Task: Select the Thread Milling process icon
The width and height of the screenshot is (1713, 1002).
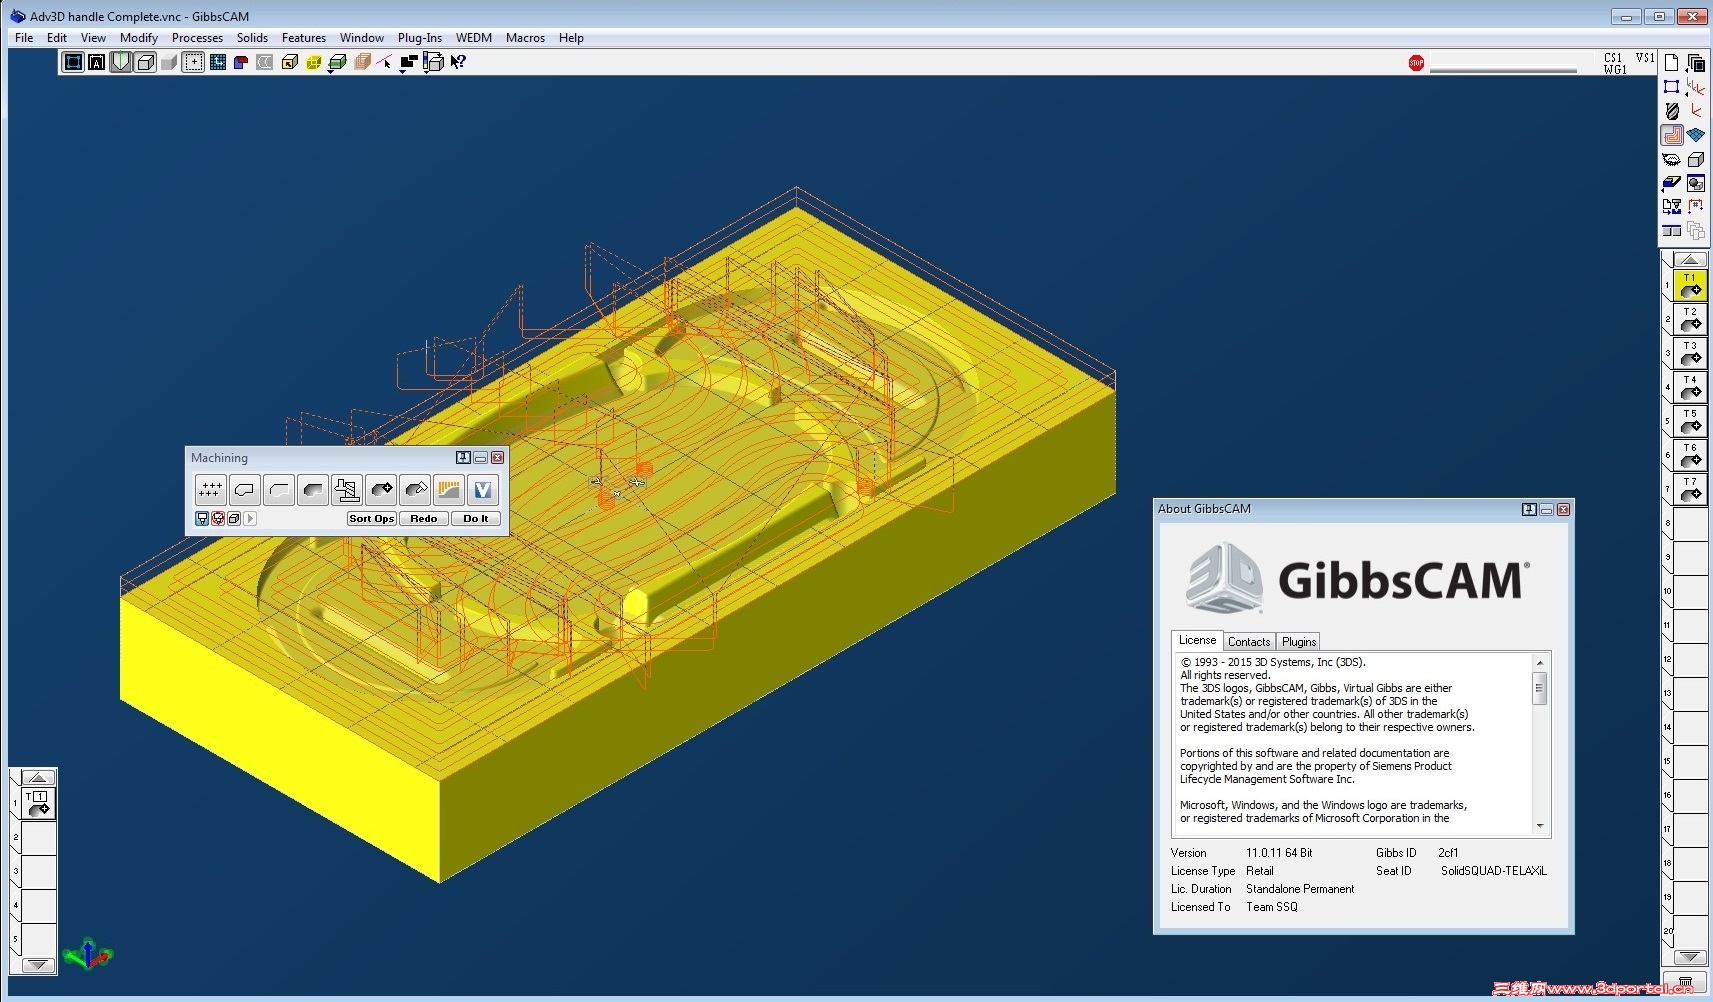Action: [346, 490]
